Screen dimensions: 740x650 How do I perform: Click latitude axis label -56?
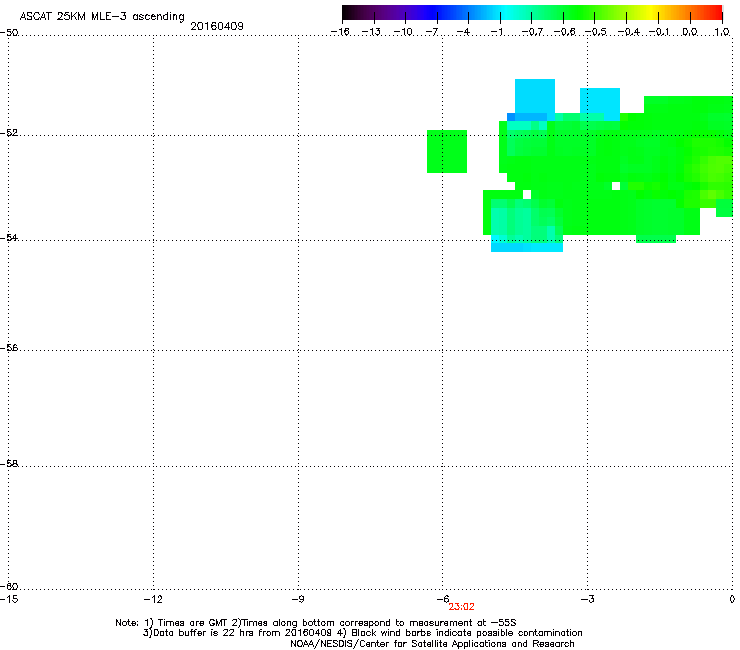click(x=9, y=347)
